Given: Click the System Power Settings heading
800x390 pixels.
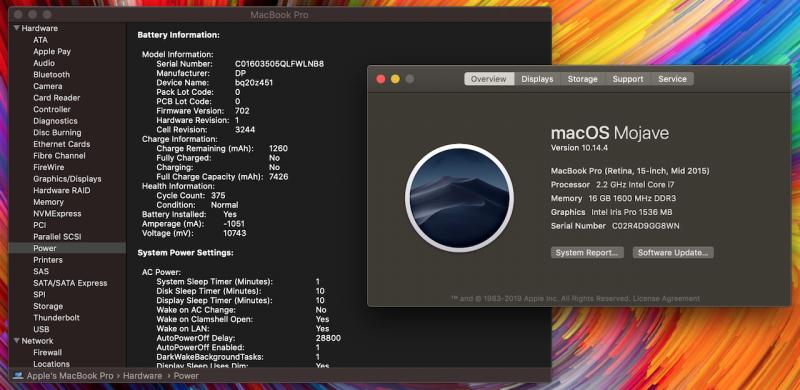Looking at the screenshot, I should coord(186,253).
